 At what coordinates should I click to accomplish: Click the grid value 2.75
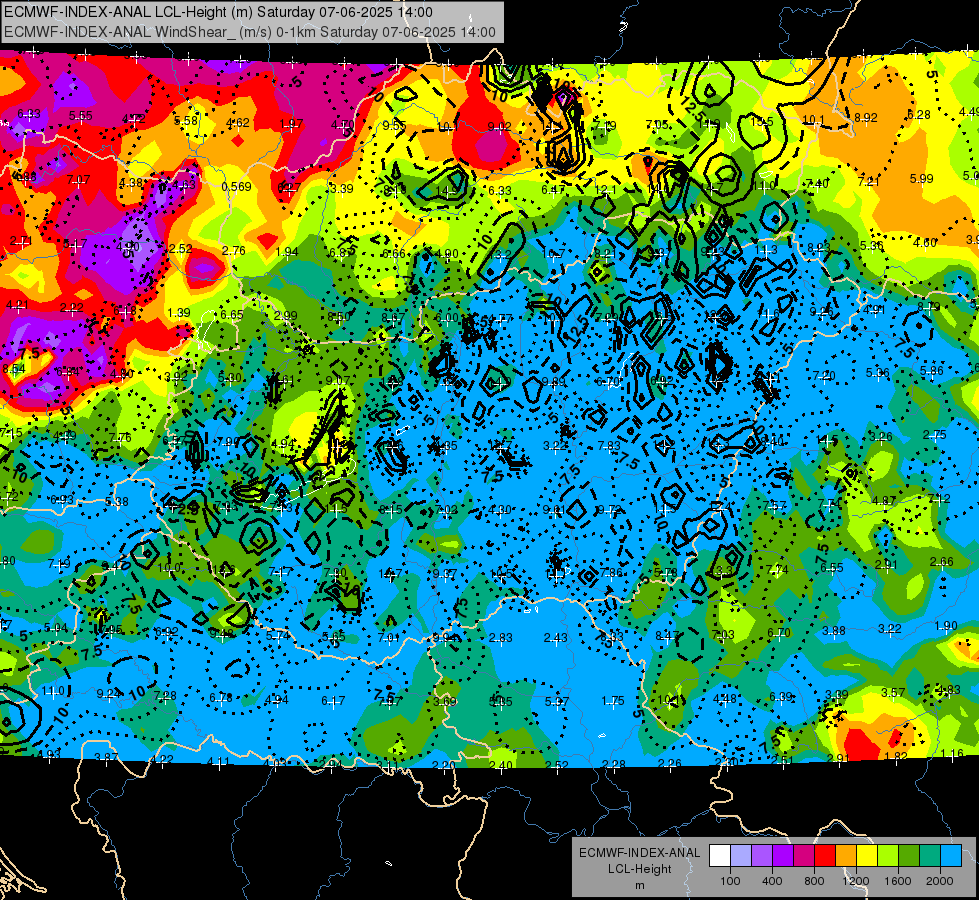(x=935, y=435)
